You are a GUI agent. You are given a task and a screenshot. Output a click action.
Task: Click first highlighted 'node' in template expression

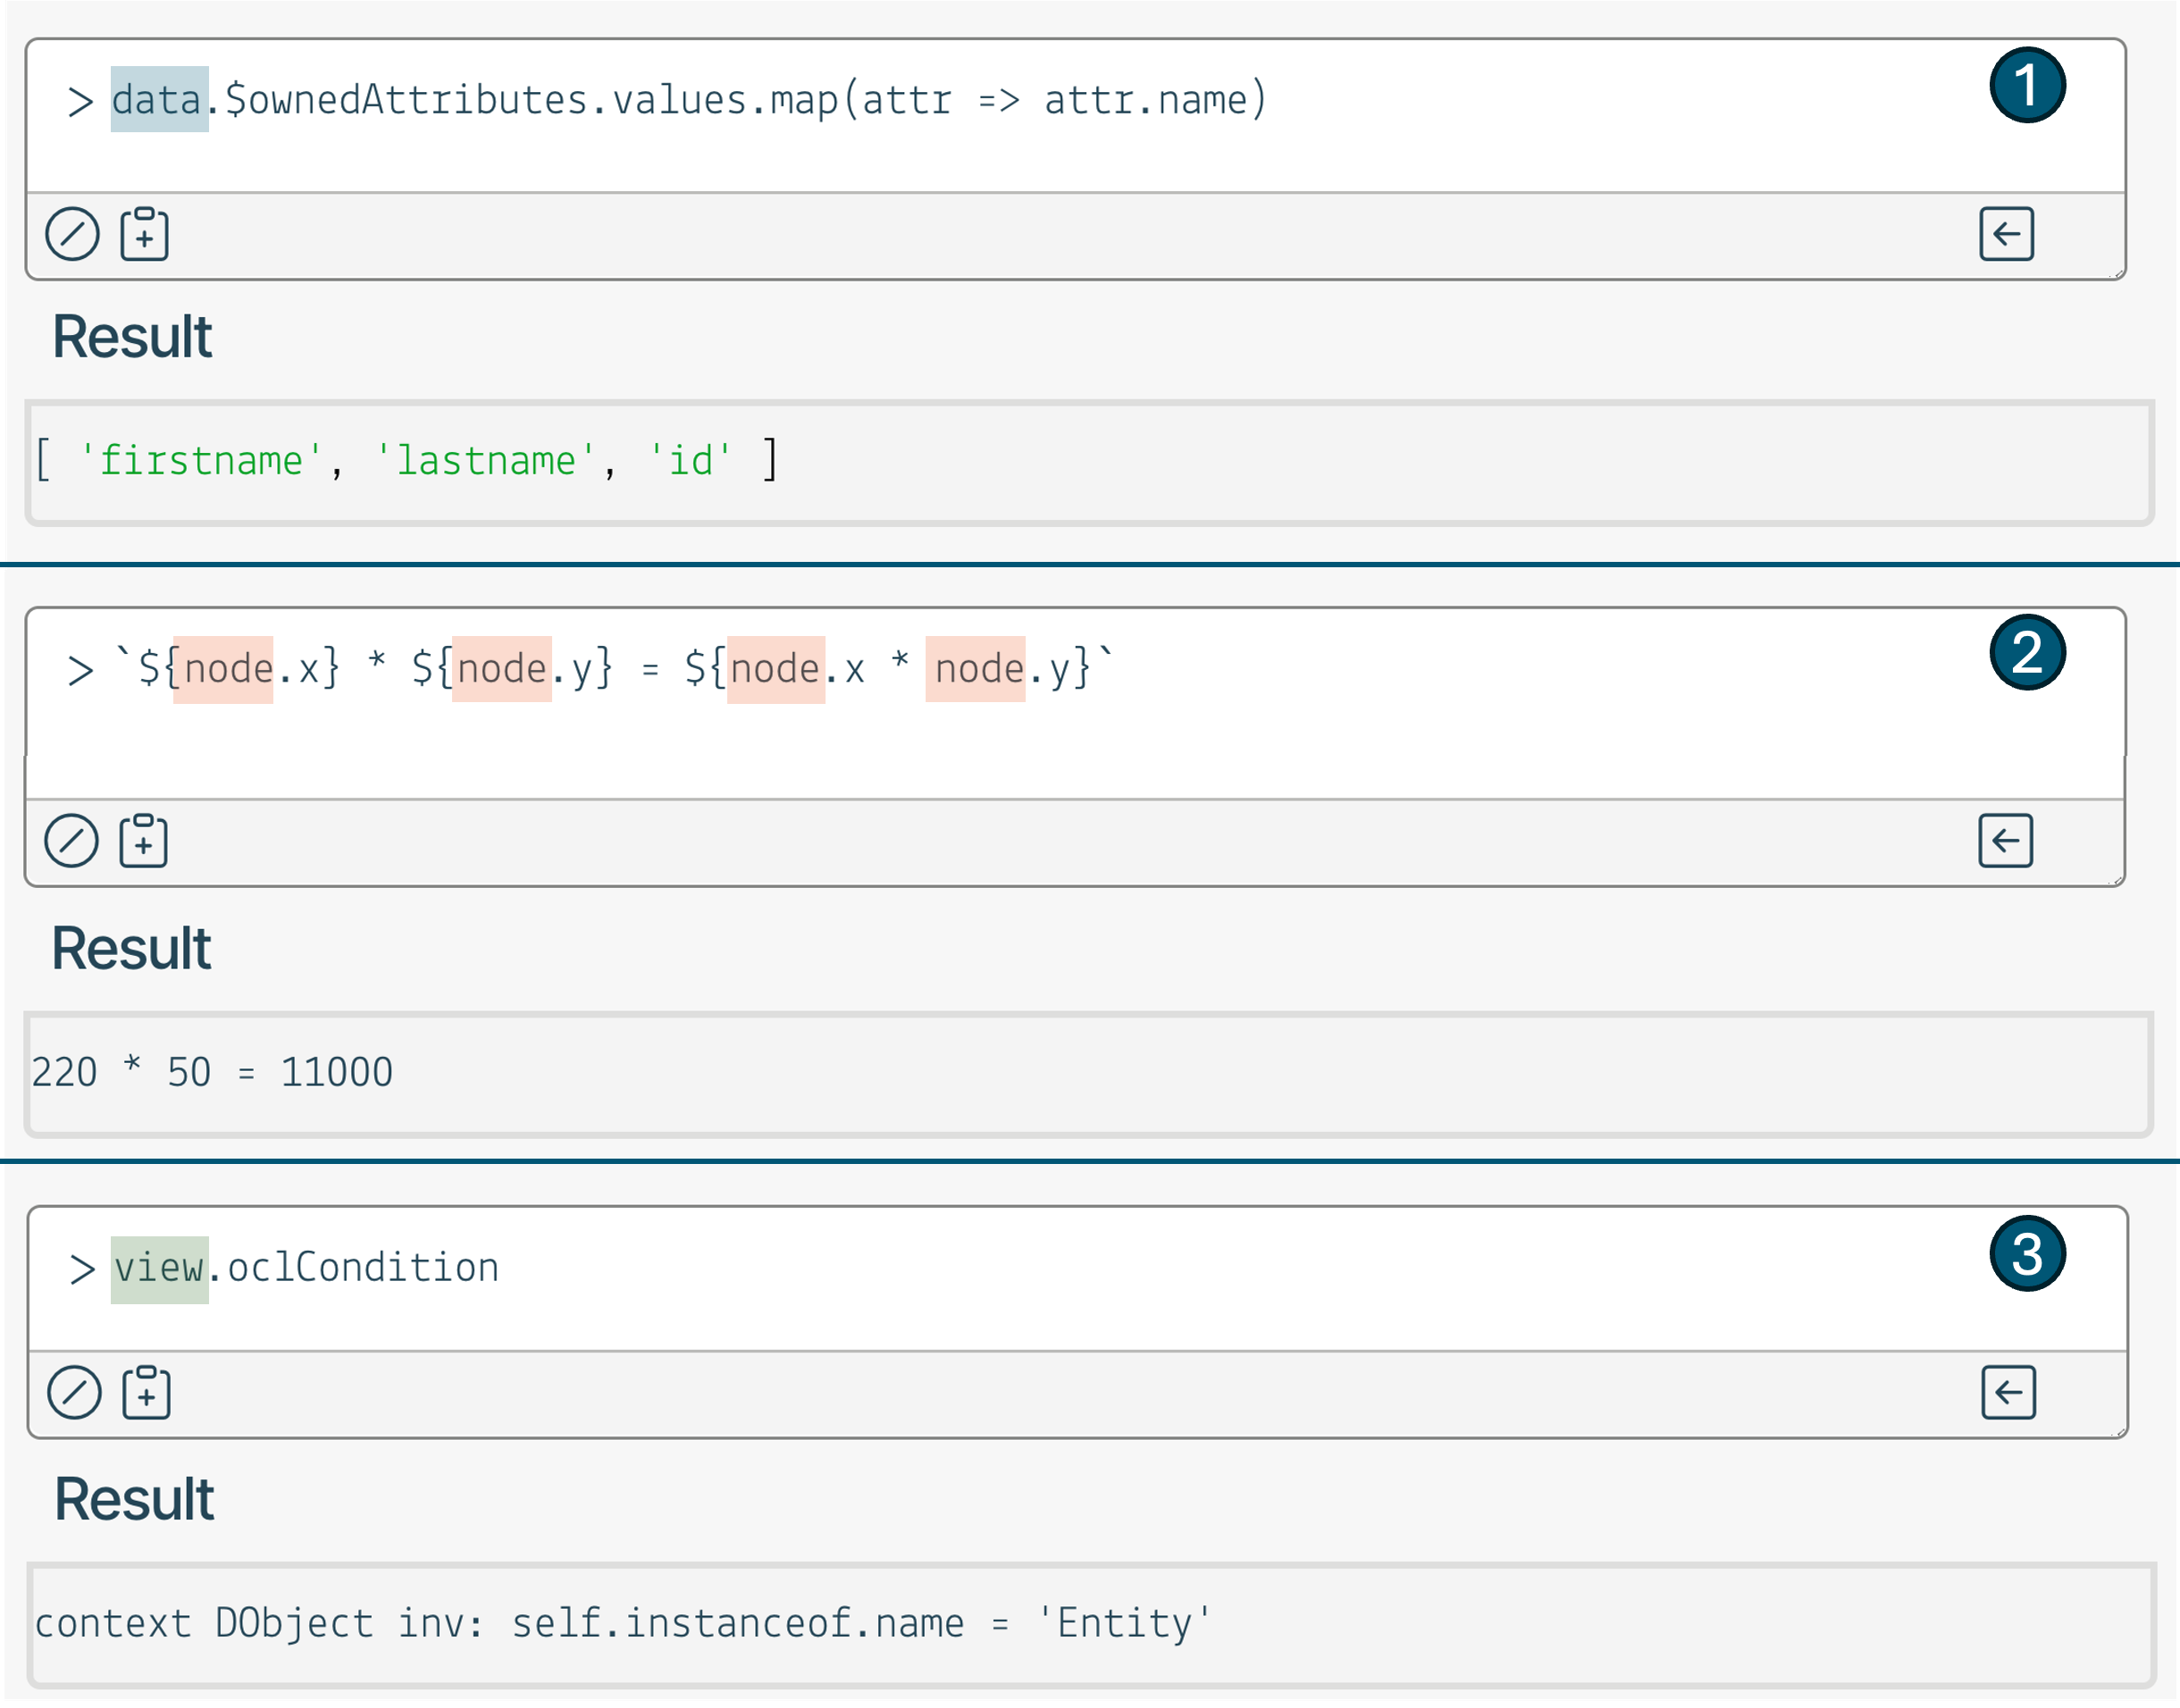[x=224, y=668]
